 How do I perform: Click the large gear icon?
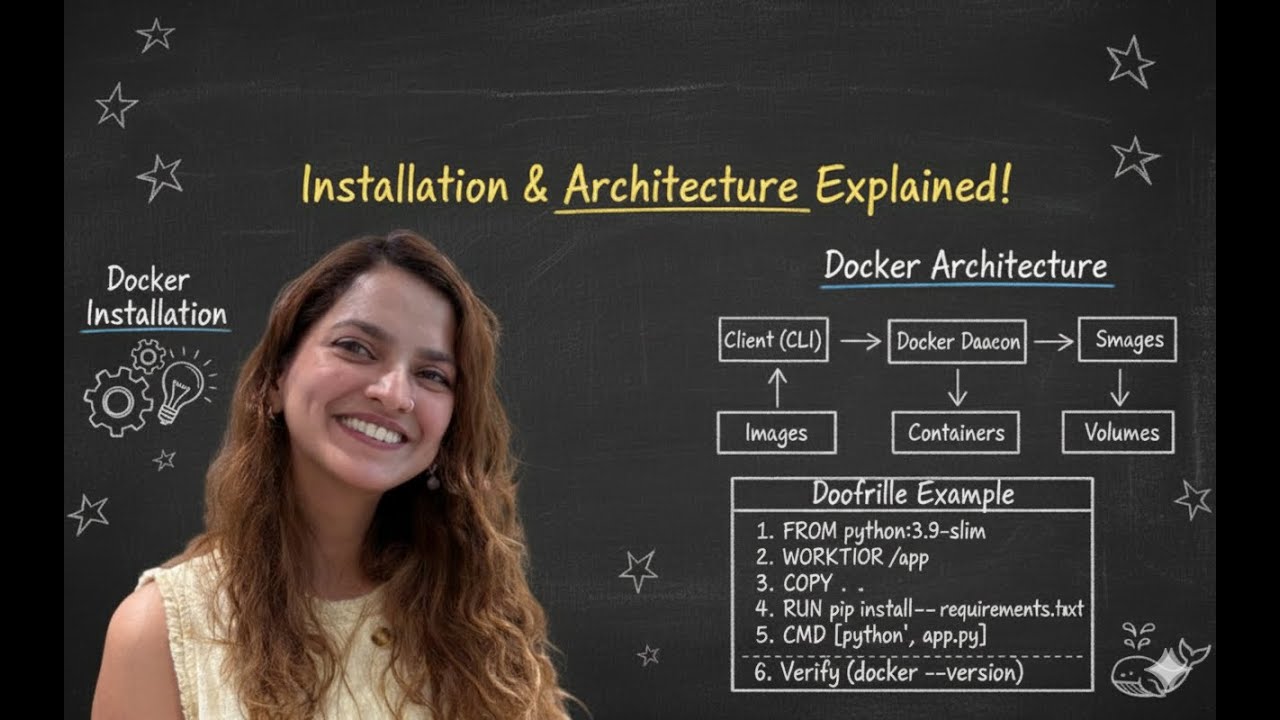tap(117, 401)
